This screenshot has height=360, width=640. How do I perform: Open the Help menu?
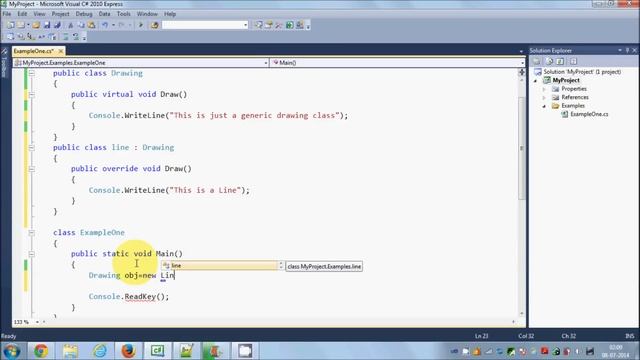[x=170, y=14]
